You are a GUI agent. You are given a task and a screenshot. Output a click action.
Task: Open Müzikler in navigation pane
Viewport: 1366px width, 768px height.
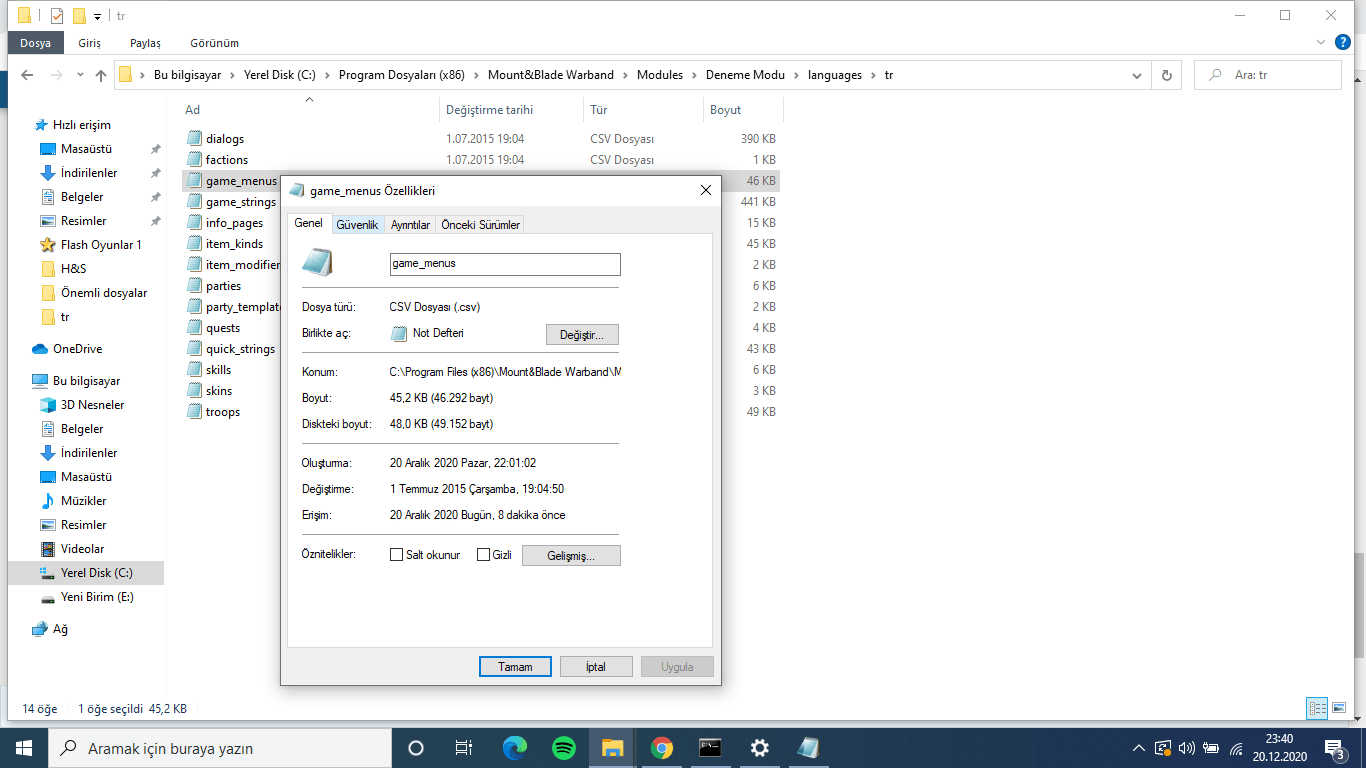[83, 501]
